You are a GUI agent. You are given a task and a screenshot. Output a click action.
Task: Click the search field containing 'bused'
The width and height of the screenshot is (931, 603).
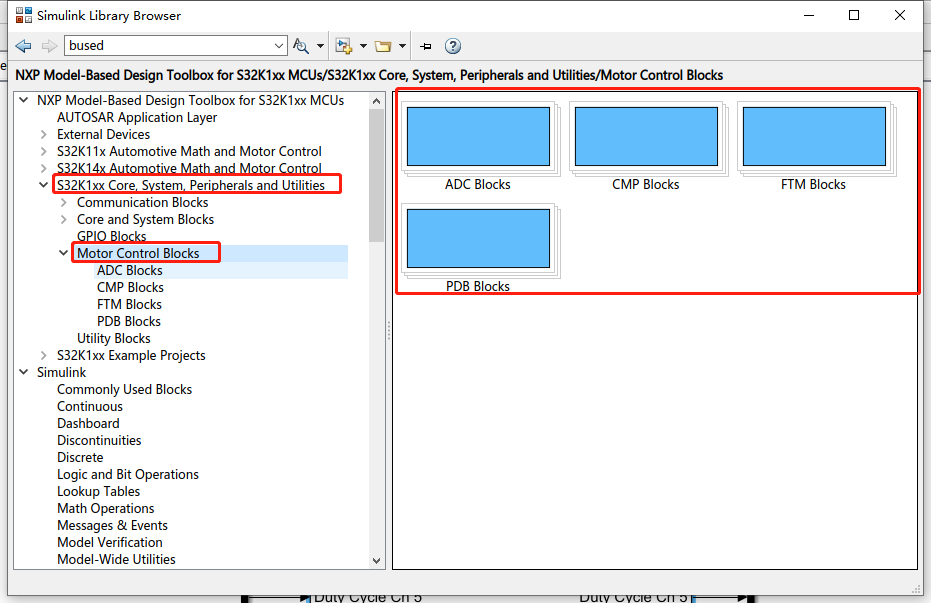click(169, 46)
